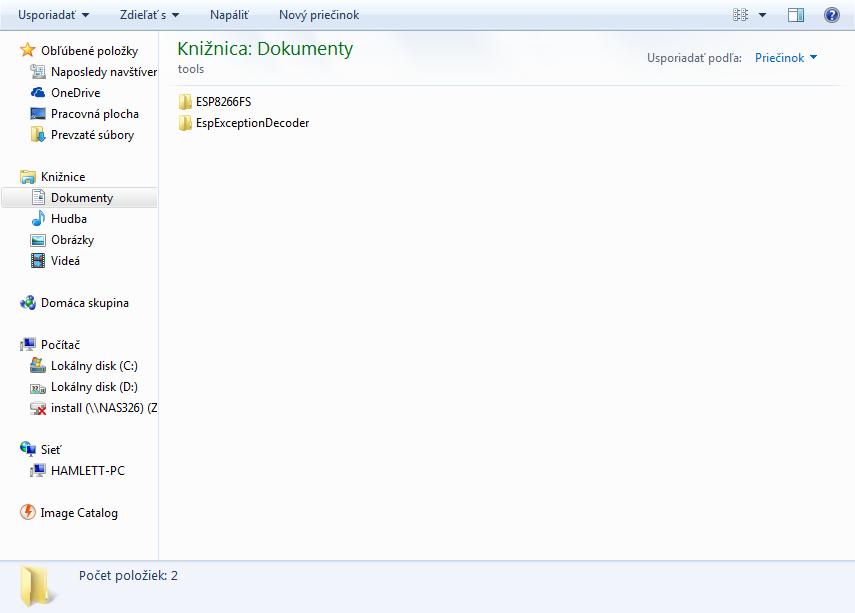
Task: Open the ESP8266FS folder
Action: pyautogui.click(x=223, y=102)
